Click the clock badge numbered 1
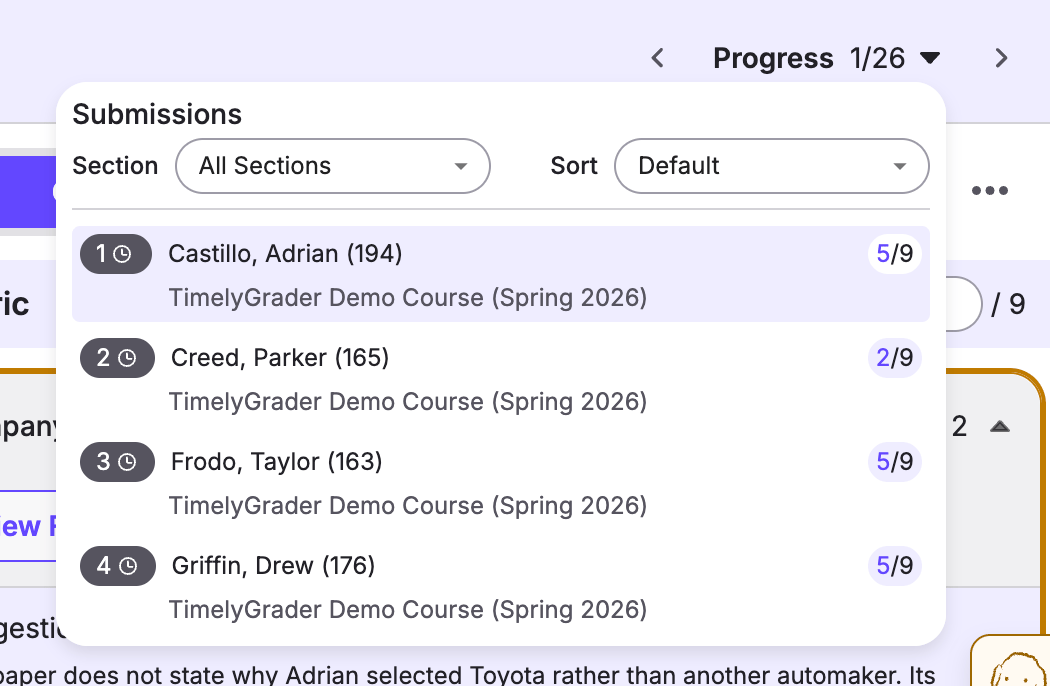The image size is (1050, 686). click(116, 254)
